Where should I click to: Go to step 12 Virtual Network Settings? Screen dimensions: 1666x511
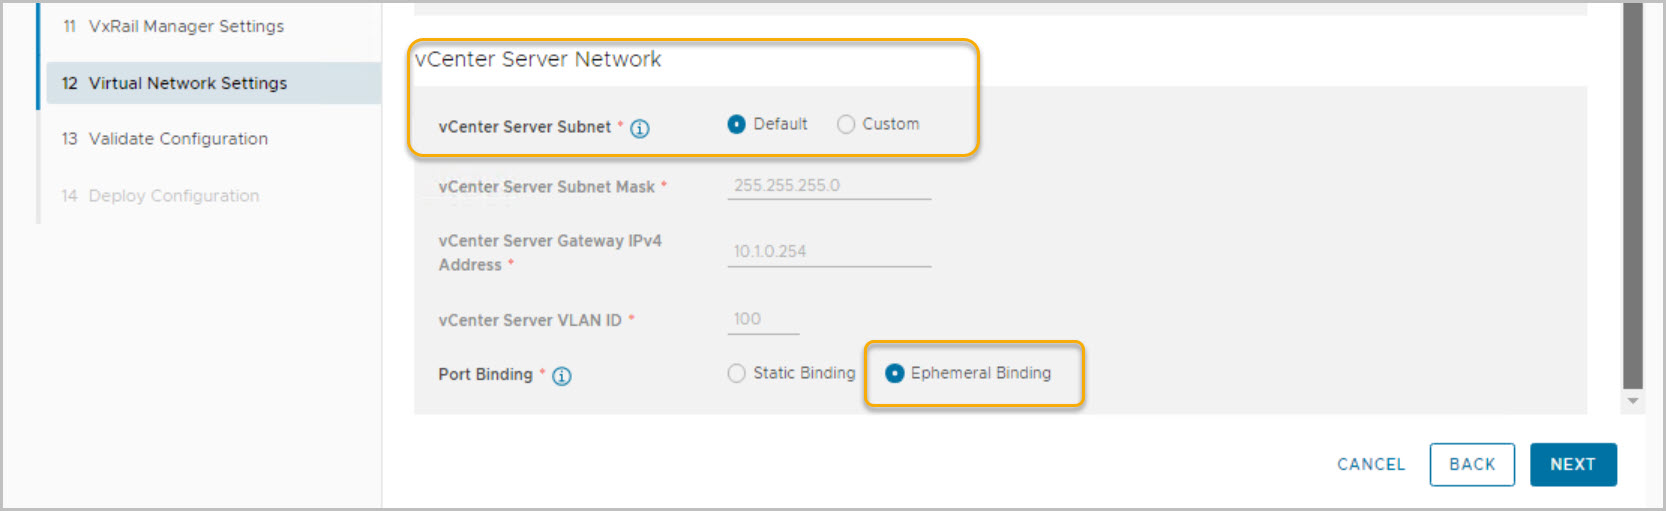coord(188,83)
